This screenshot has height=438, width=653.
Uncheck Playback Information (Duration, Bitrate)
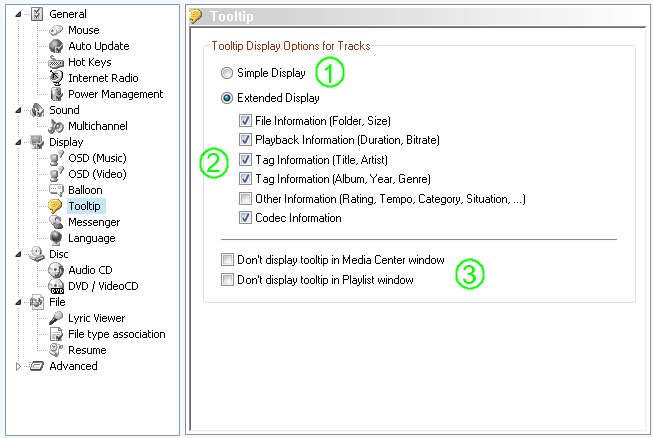(x=245, y=140)
